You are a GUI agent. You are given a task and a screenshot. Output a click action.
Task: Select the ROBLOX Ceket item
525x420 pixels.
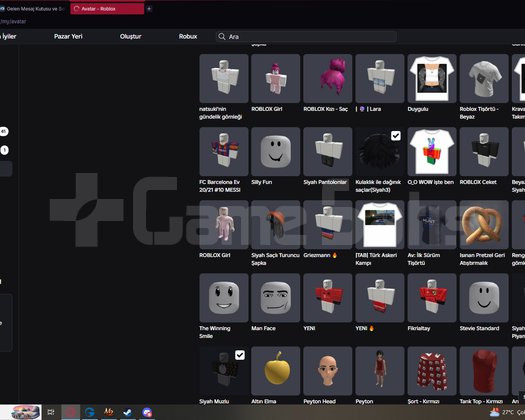pyautogui.click(x=484, y=151)
